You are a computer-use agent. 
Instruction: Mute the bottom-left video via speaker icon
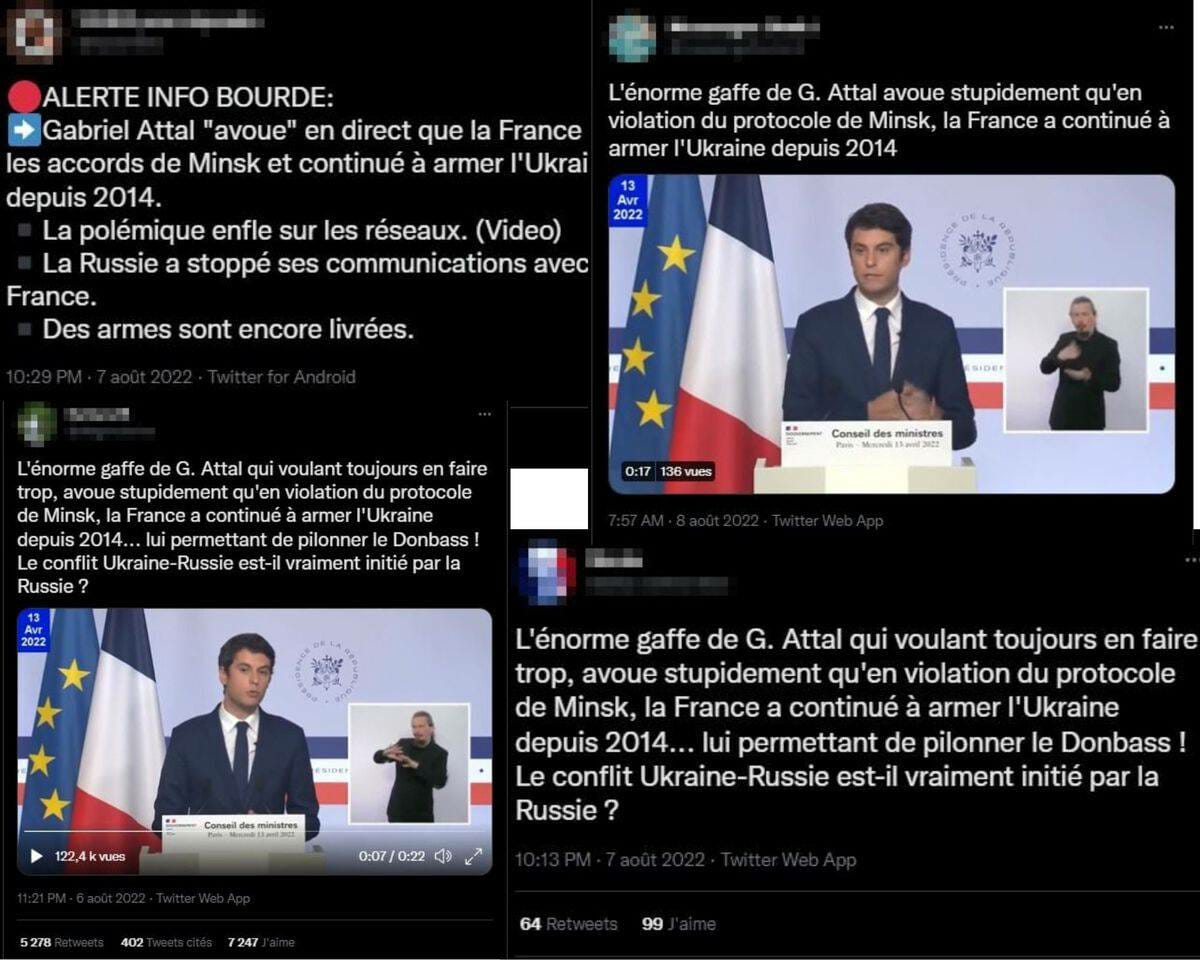click(x=443, y=856)
